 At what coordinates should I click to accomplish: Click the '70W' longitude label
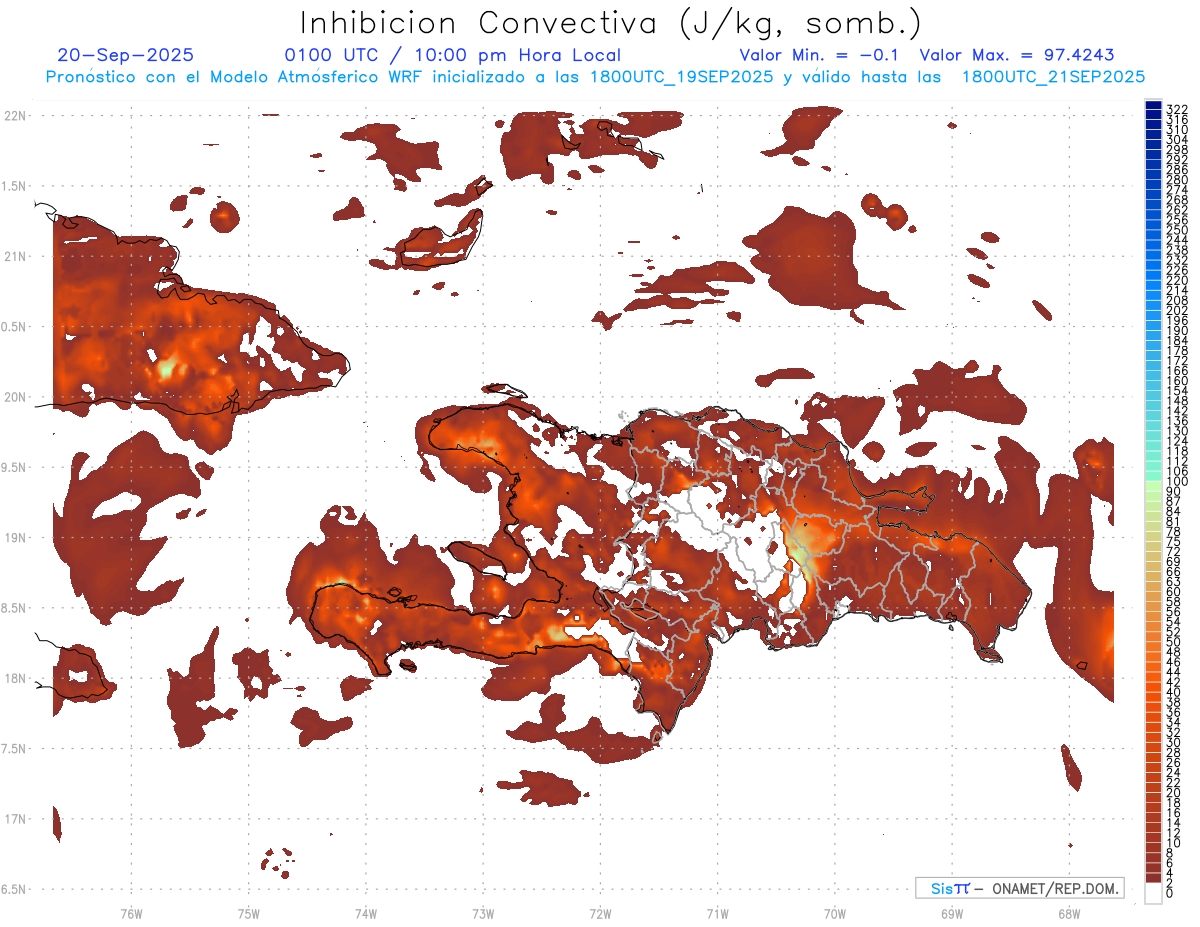tap(834, 913)
